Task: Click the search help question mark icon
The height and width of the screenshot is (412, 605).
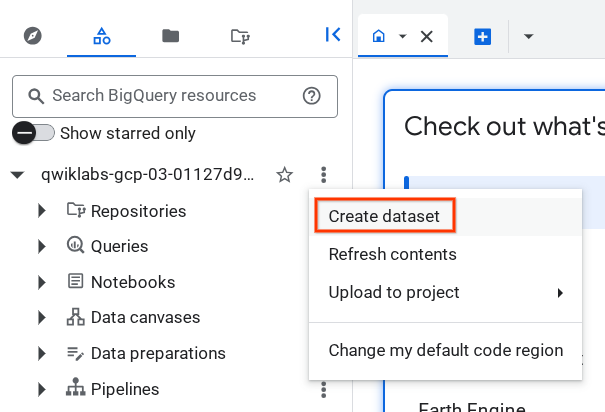Action: [311, 96]
